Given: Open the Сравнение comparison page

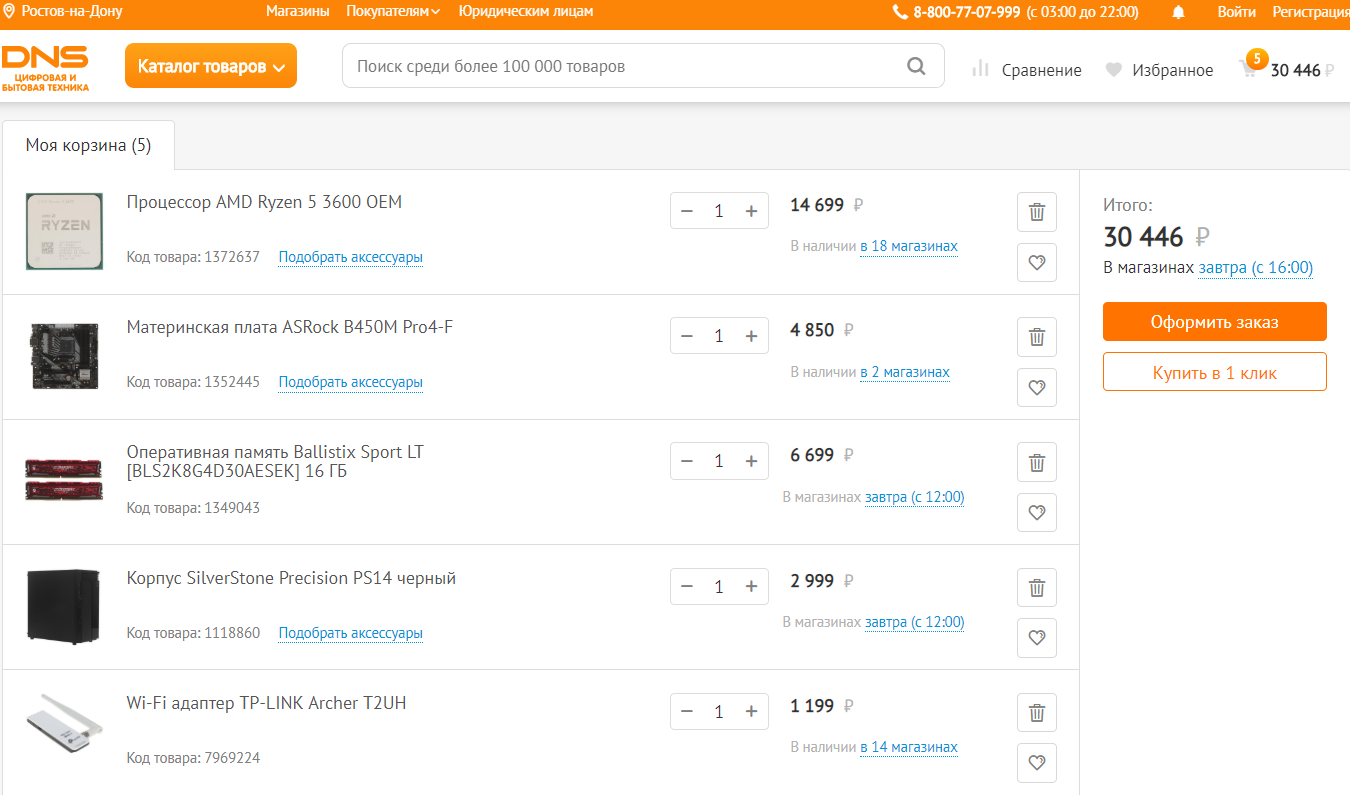Looking at the screenshot, I should pyautogui.click(x=1027, y=70).
